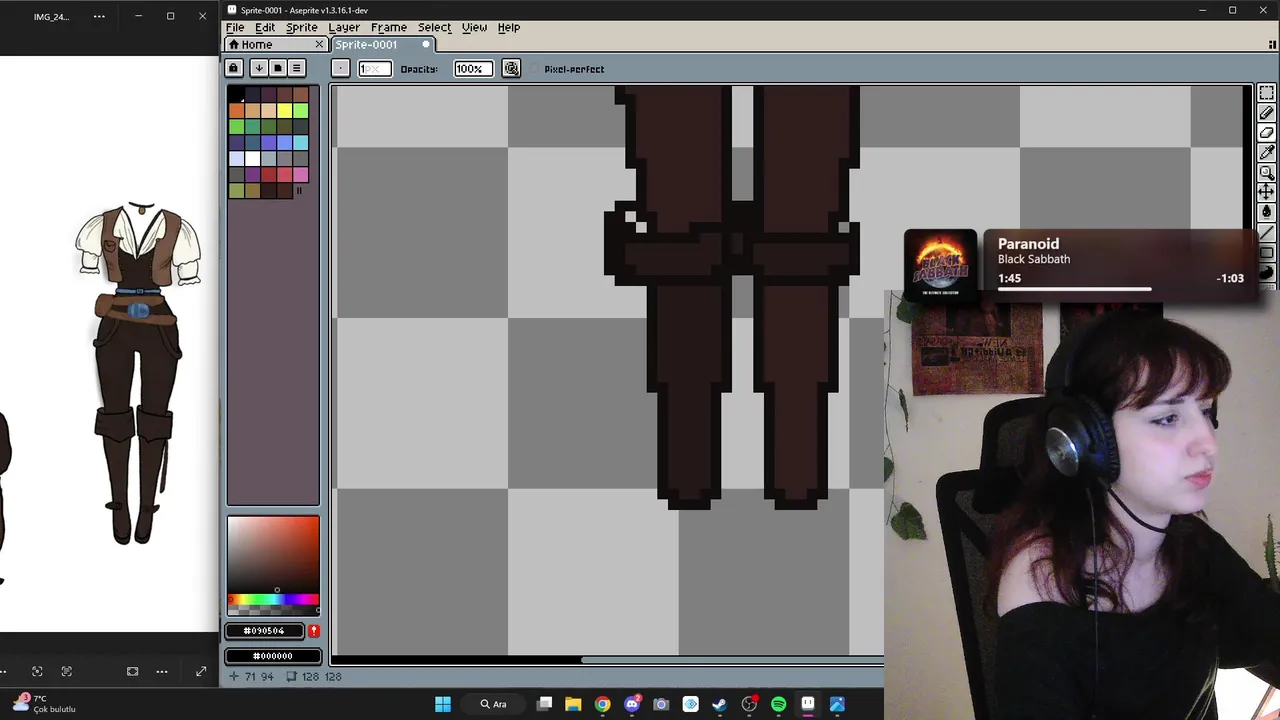Open Task View from the taskbar
The height and width of the screenshot is (720, 1280).
coord(545,704)
